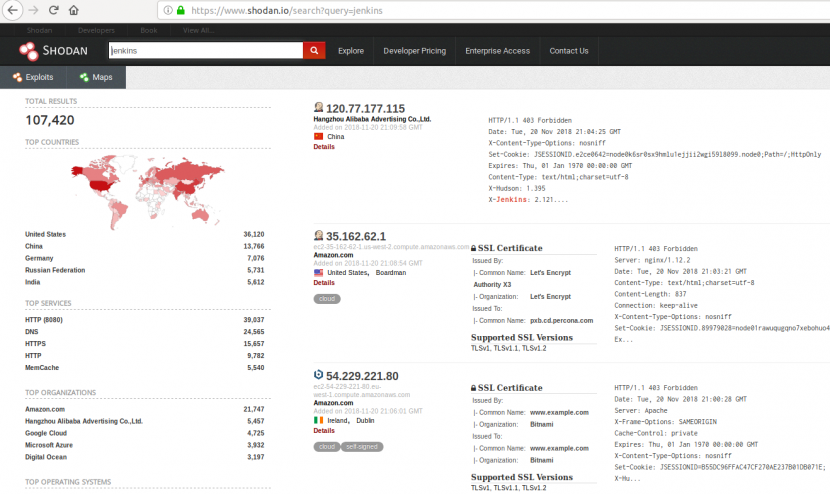Click the red search magnifier button
The width and height of the screenshot is (830, 494).
click(x=314, y=50)
